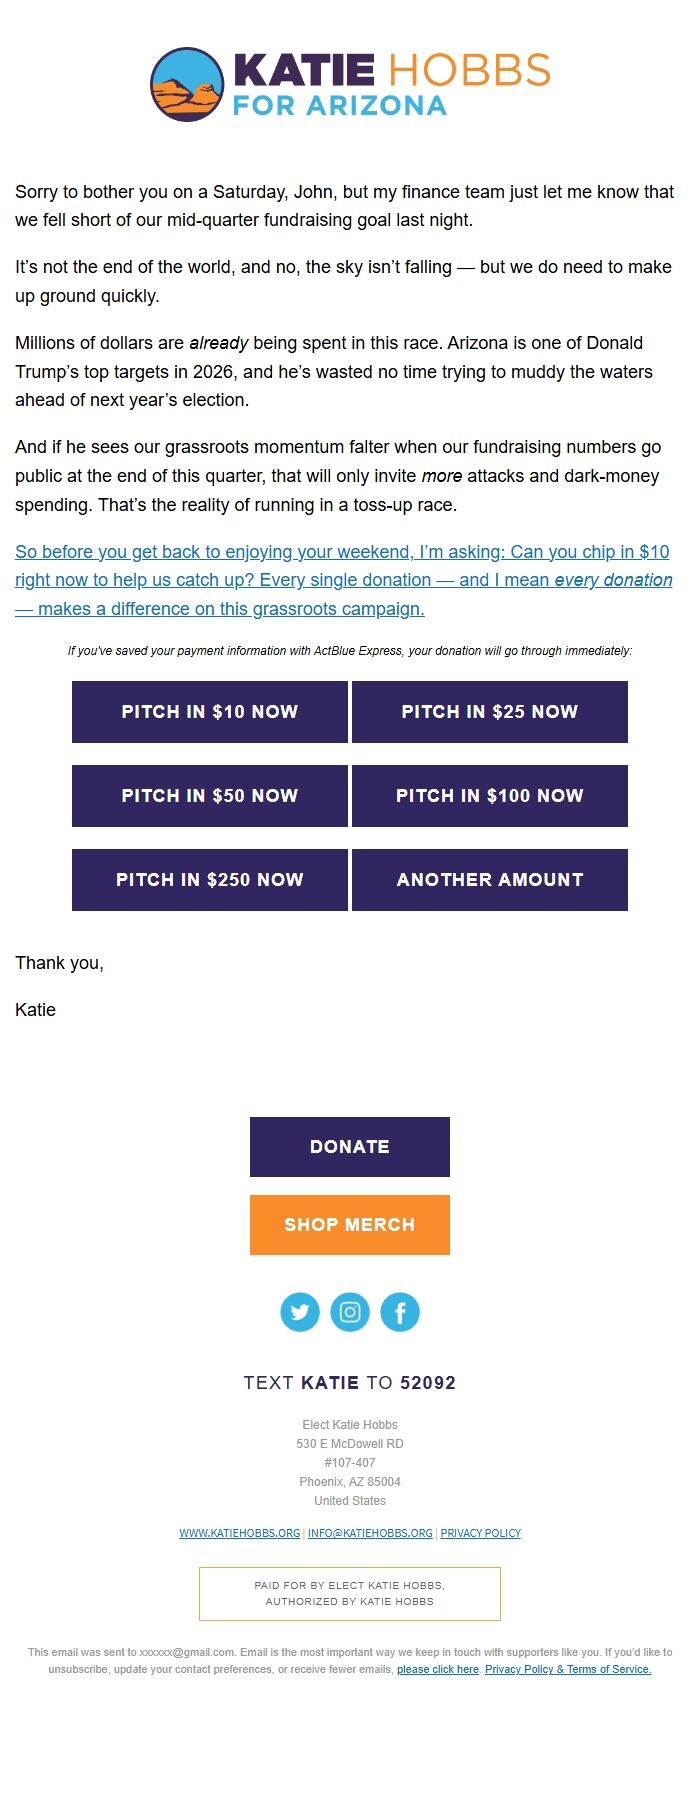Open the Facebook icon
This screenshot has width=700, height=1818.
pyautogui.click(x=400, y=1312)
